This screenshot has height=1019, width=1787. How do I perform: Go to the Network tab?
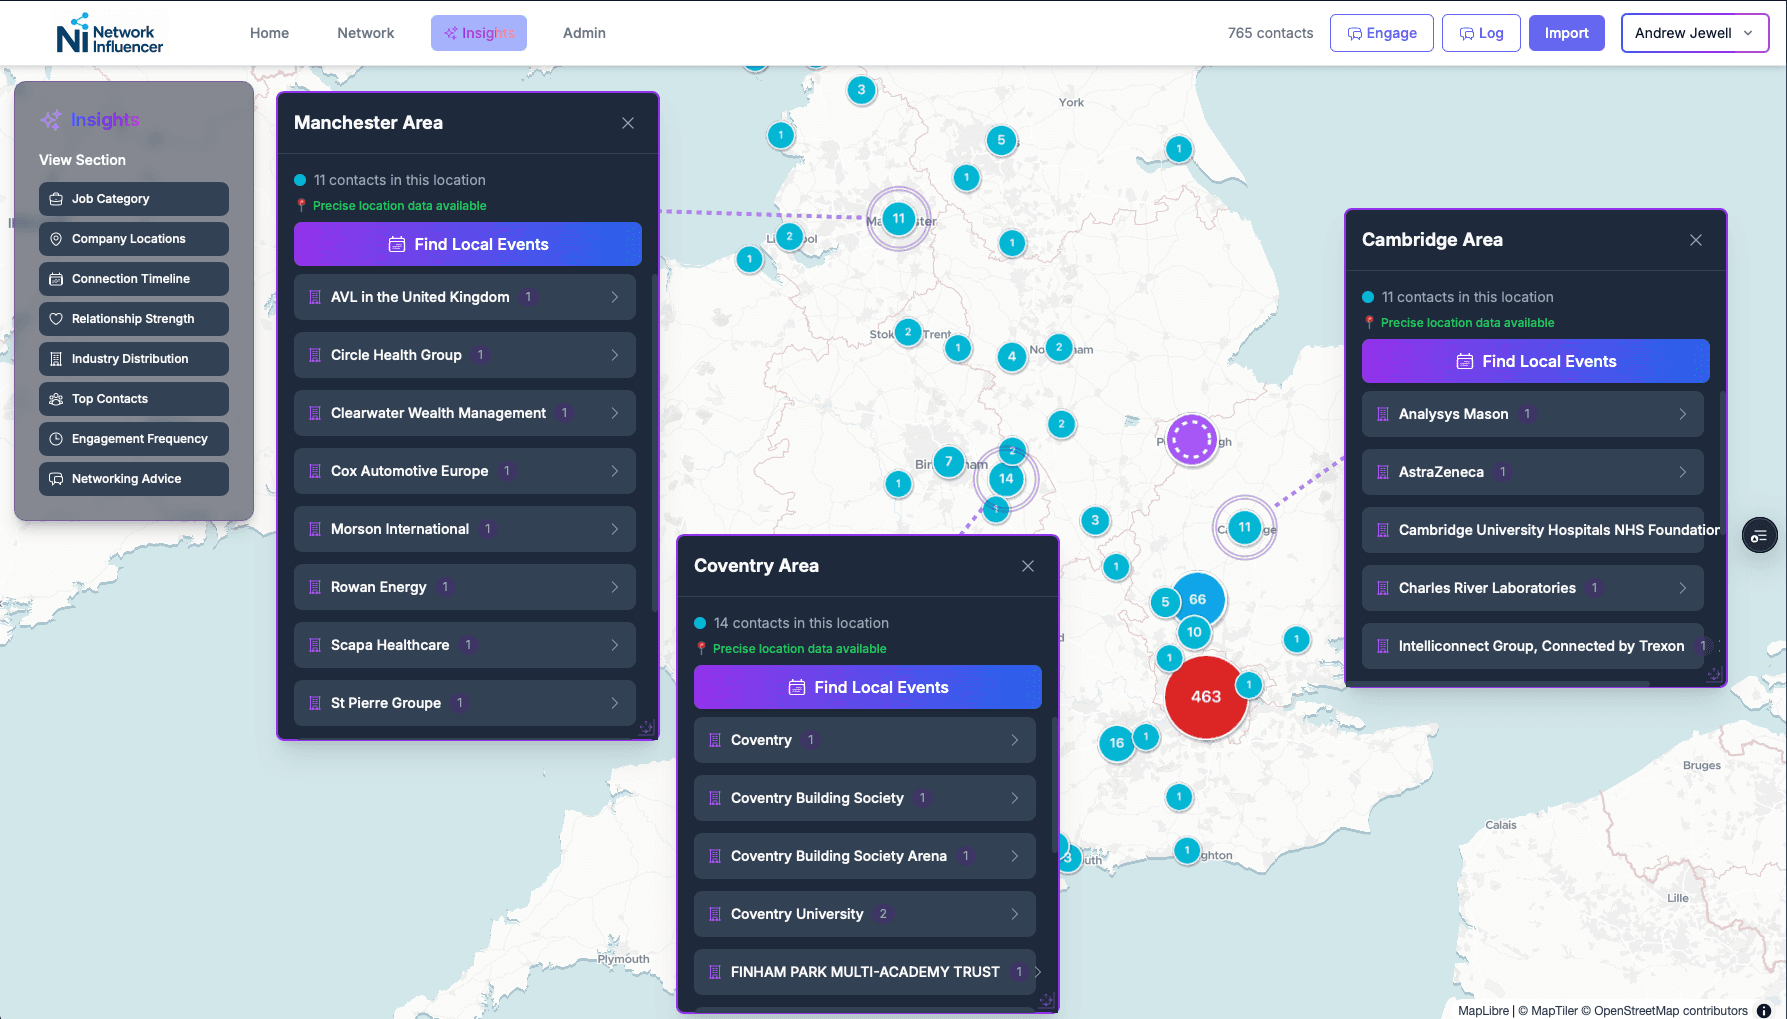tap(365, 33)
